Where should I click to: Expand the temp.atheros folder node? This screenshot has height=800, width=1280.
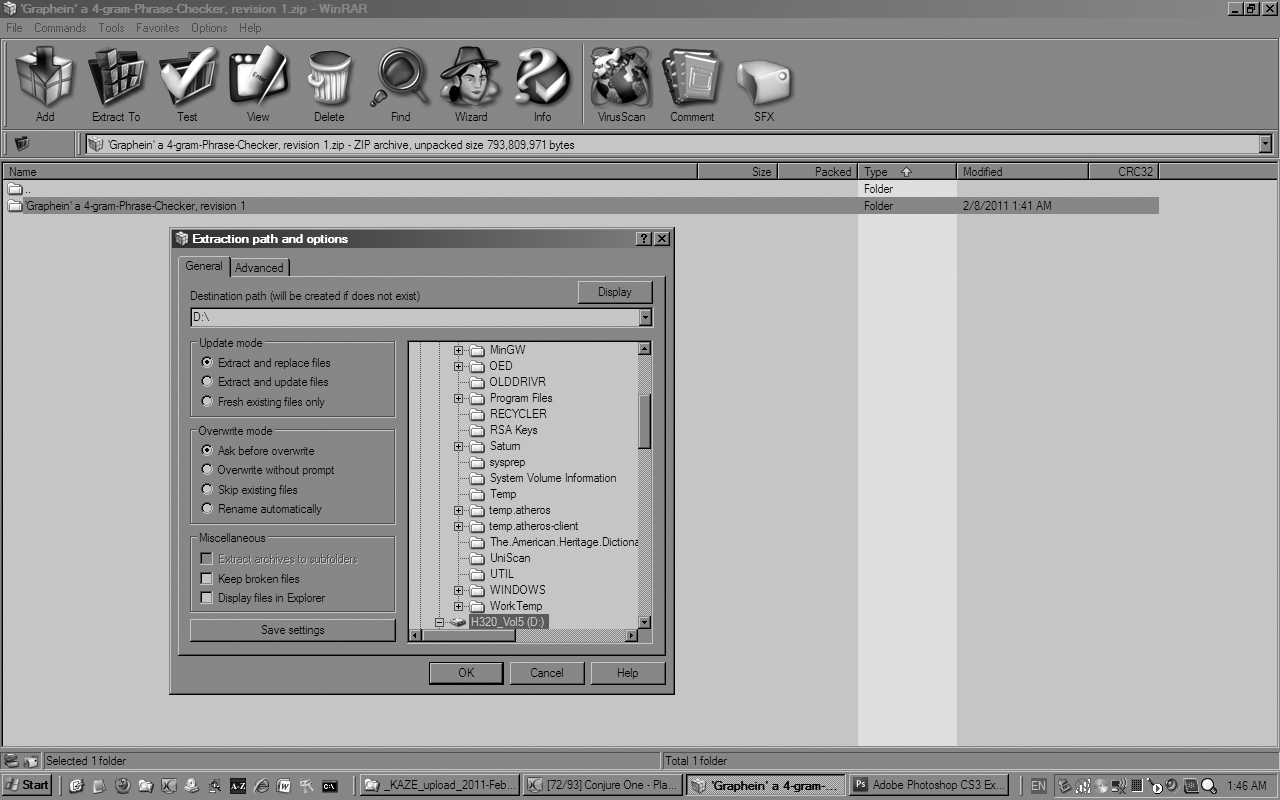point(458,510)
